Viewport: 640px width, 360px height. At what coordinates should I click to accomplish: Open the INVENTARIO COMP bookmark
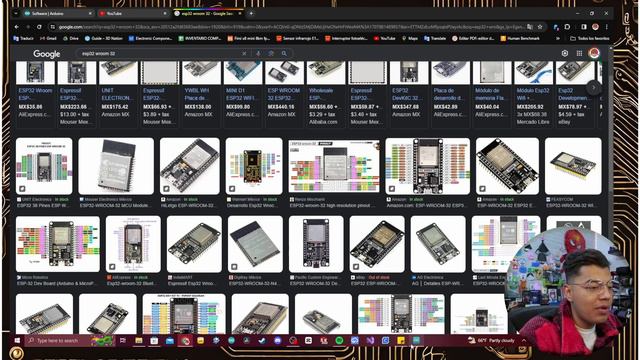coord(200,38)
